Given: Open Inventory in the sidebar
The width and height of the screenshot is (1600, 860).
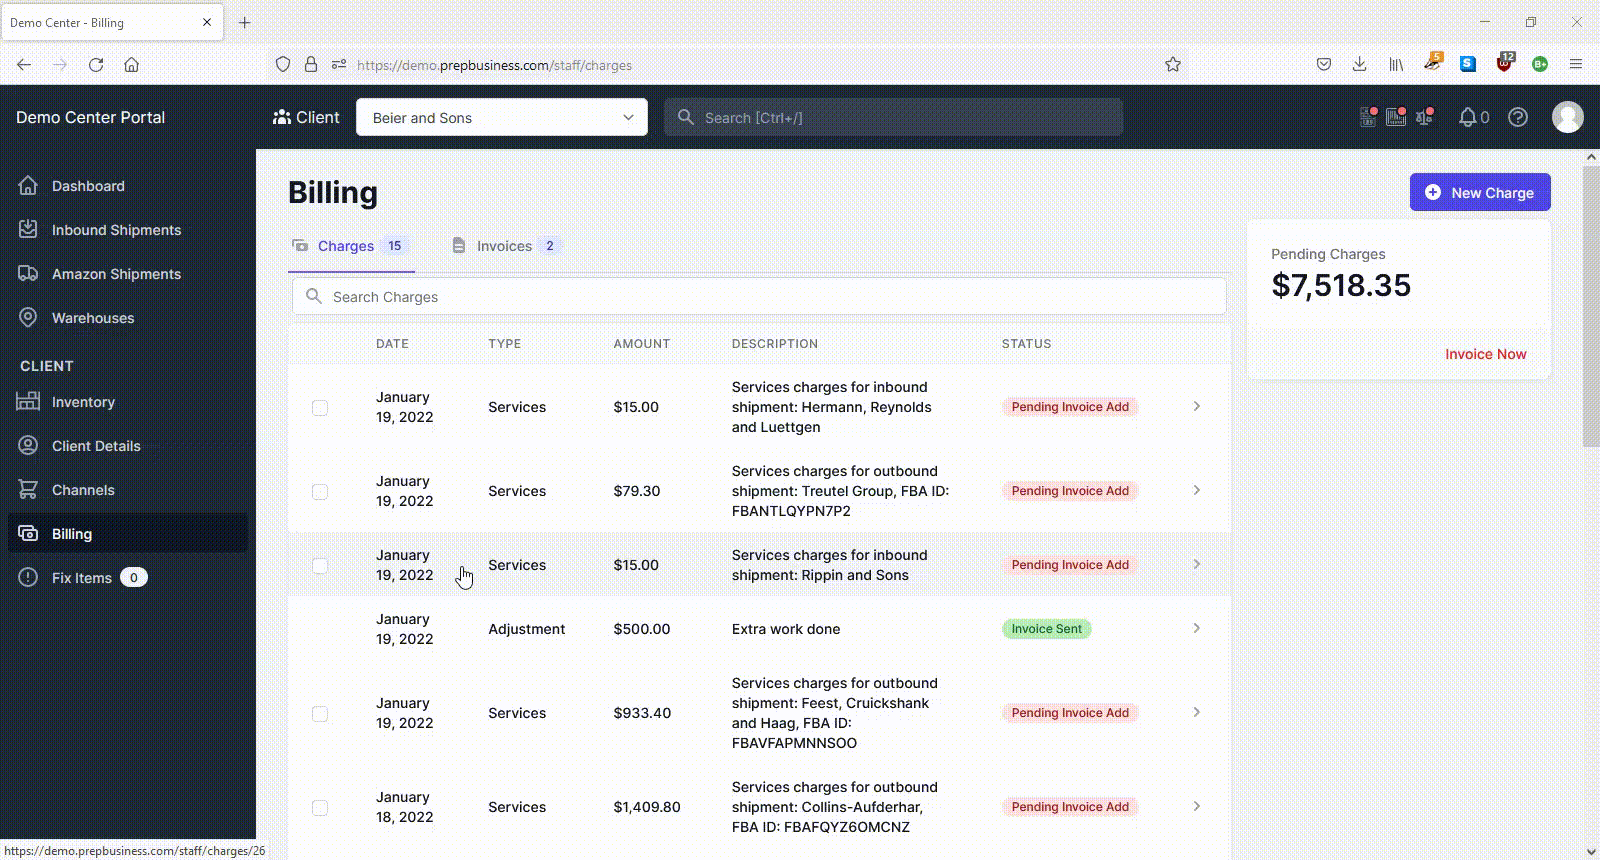Looking at the screenshot, I should [x=83, y=402].
